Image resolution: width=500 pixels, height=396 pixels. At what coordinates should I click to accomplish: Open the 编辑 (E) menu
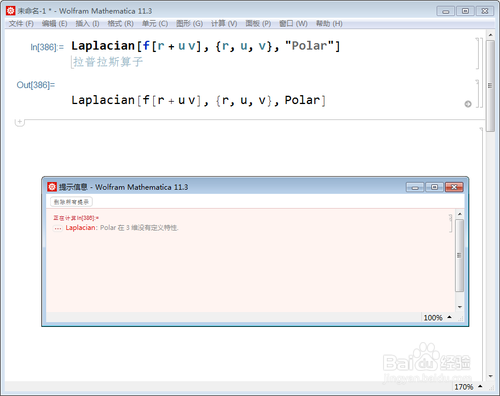(54, 24)
